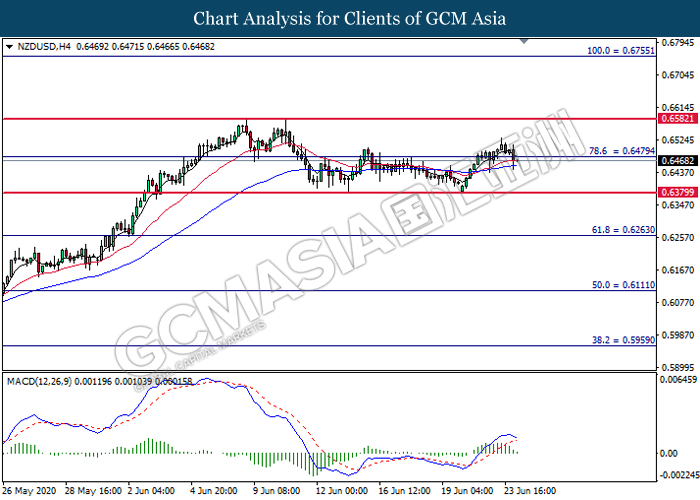Select the 78.6 = 0.64794 Fibonacci label
The width and height of the screenshot is (700, 500).
click(621, 149)
